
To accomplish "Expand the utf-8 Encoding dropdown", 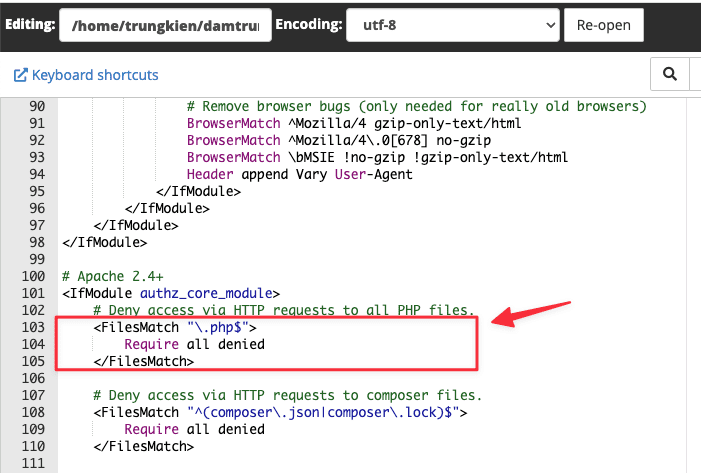I will (451, 25).
